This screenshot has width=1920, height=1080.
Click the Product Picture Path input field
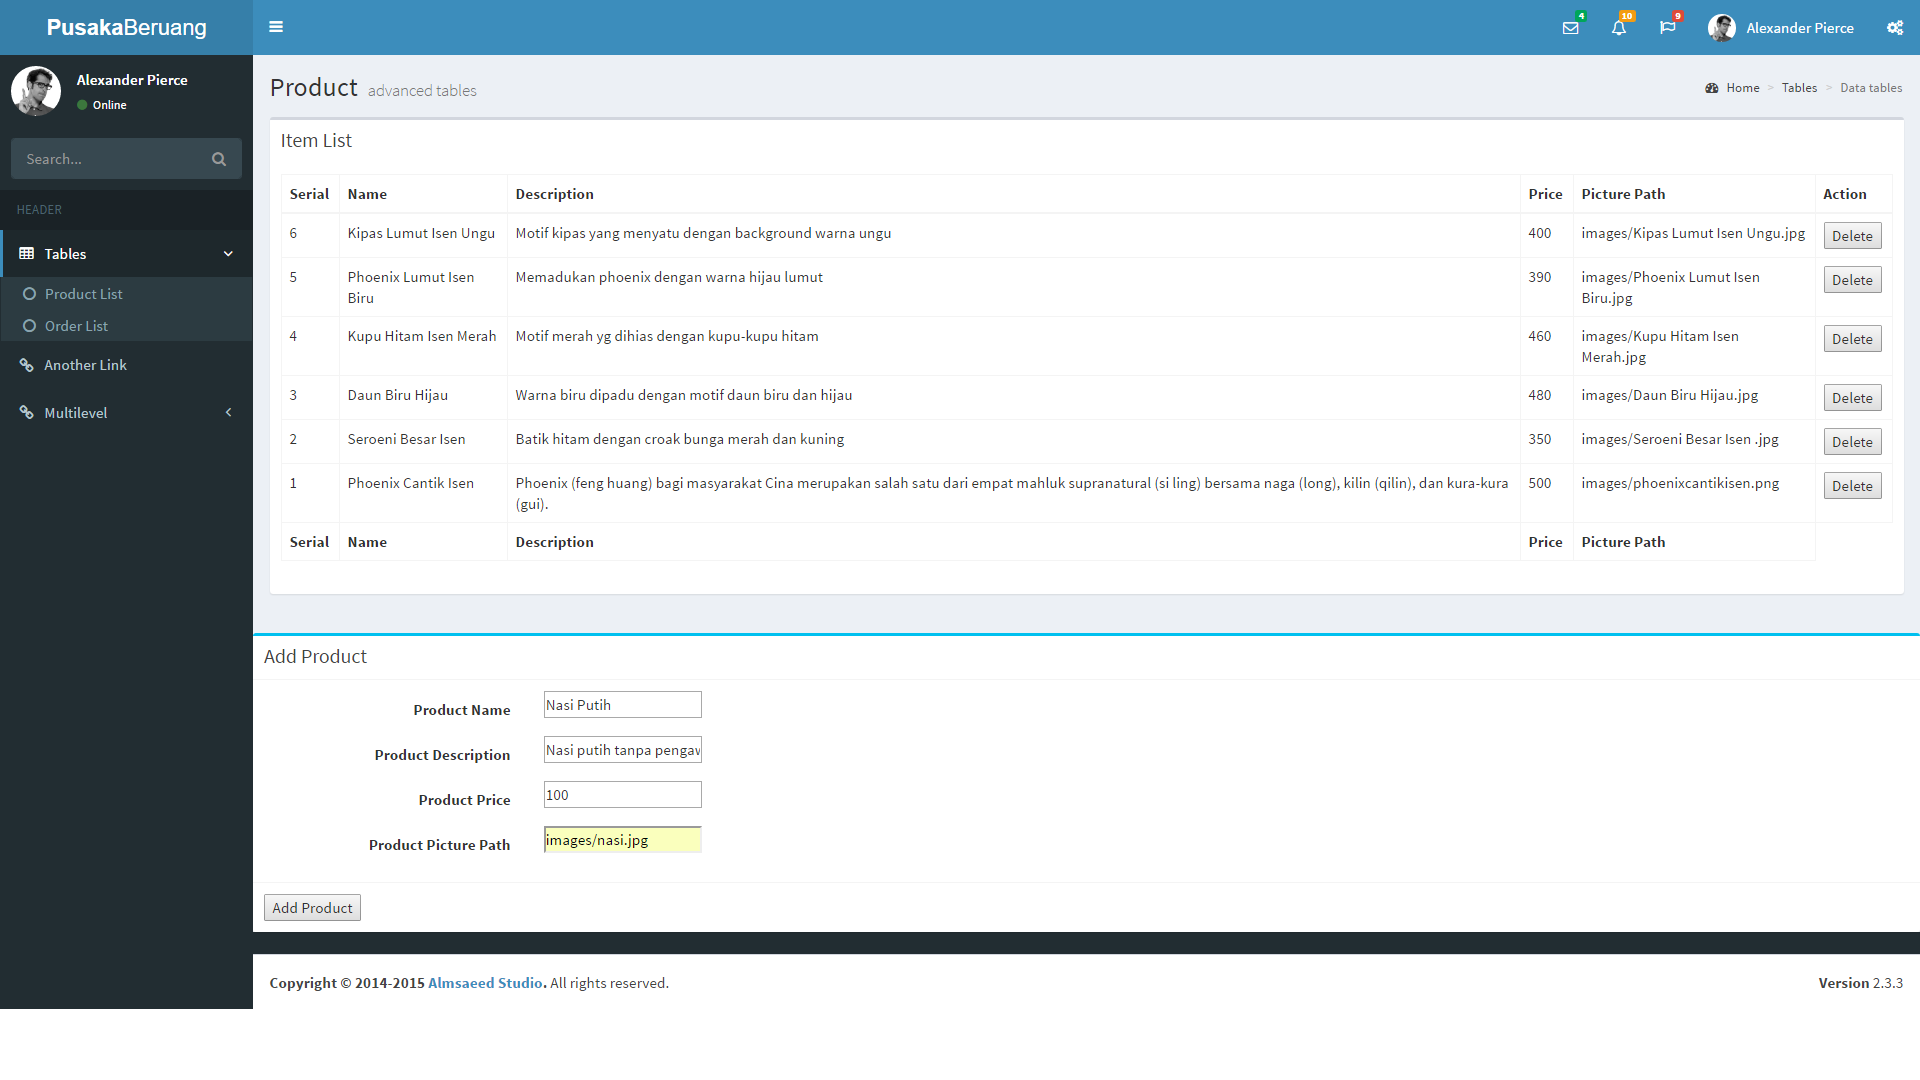click(x=622, y=840)
